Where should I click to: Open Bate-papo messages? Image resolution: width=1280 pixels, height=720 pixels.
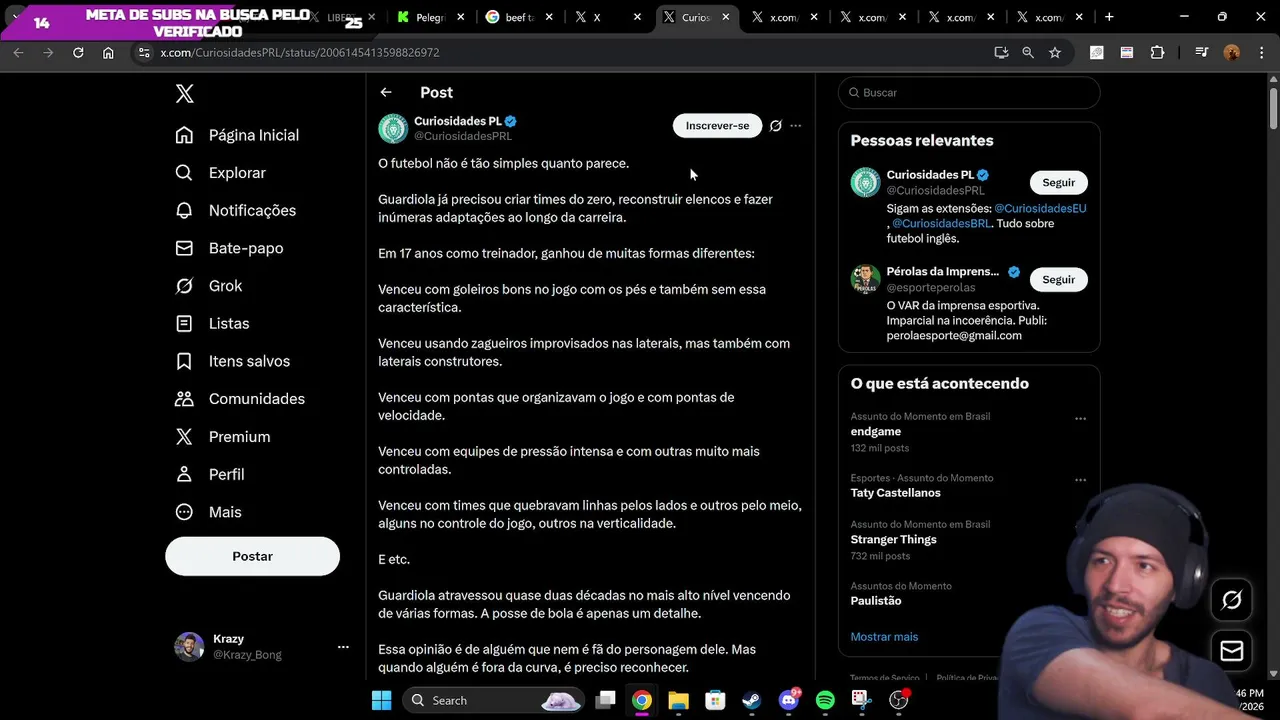[x=229, y=248]
